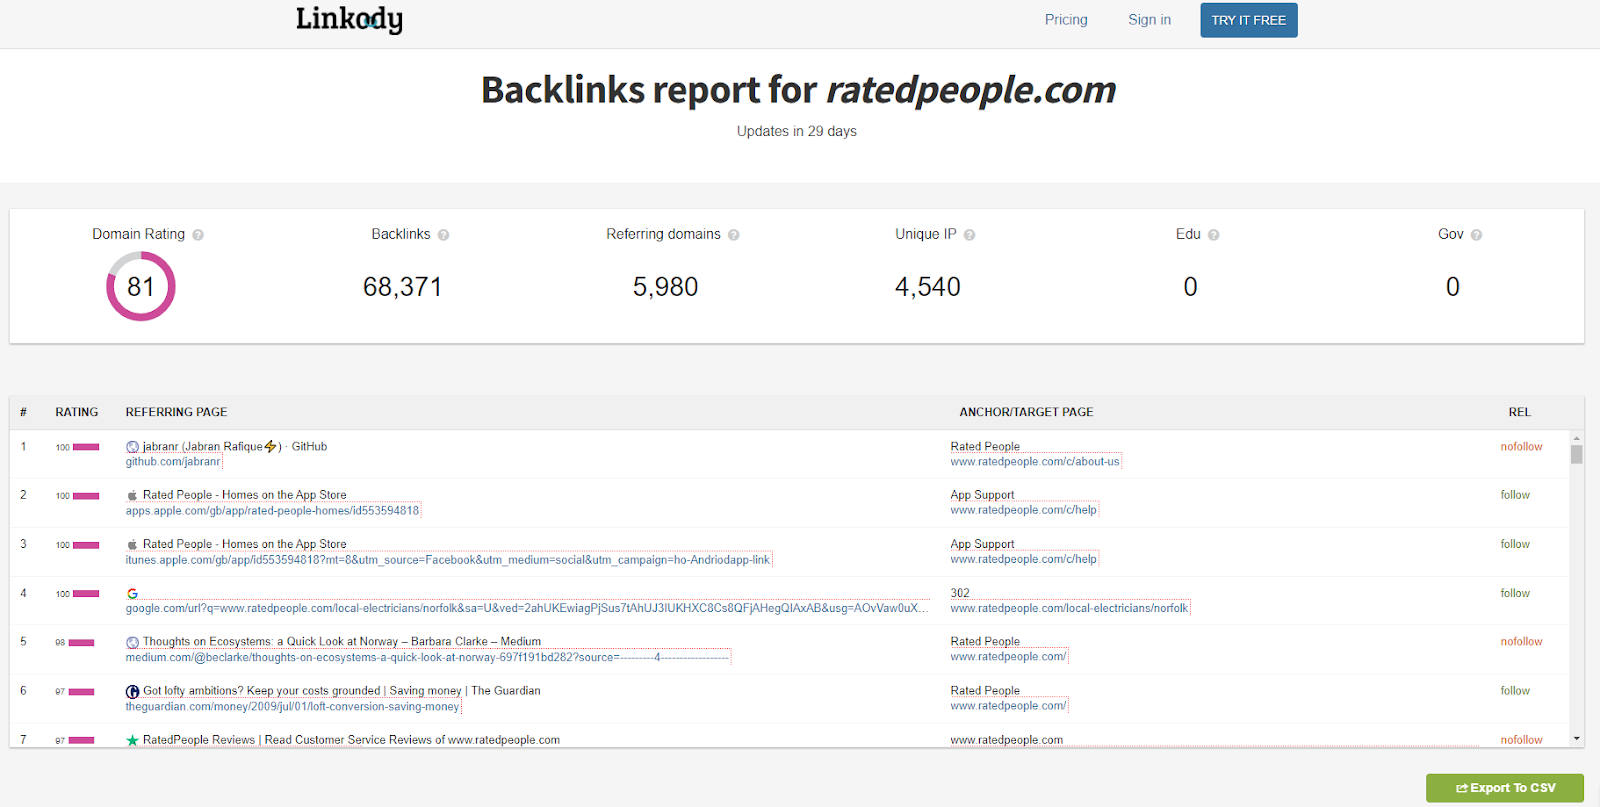
Task: Click the nofollow tag in row 1
Action: click(x=1521, y=447)
